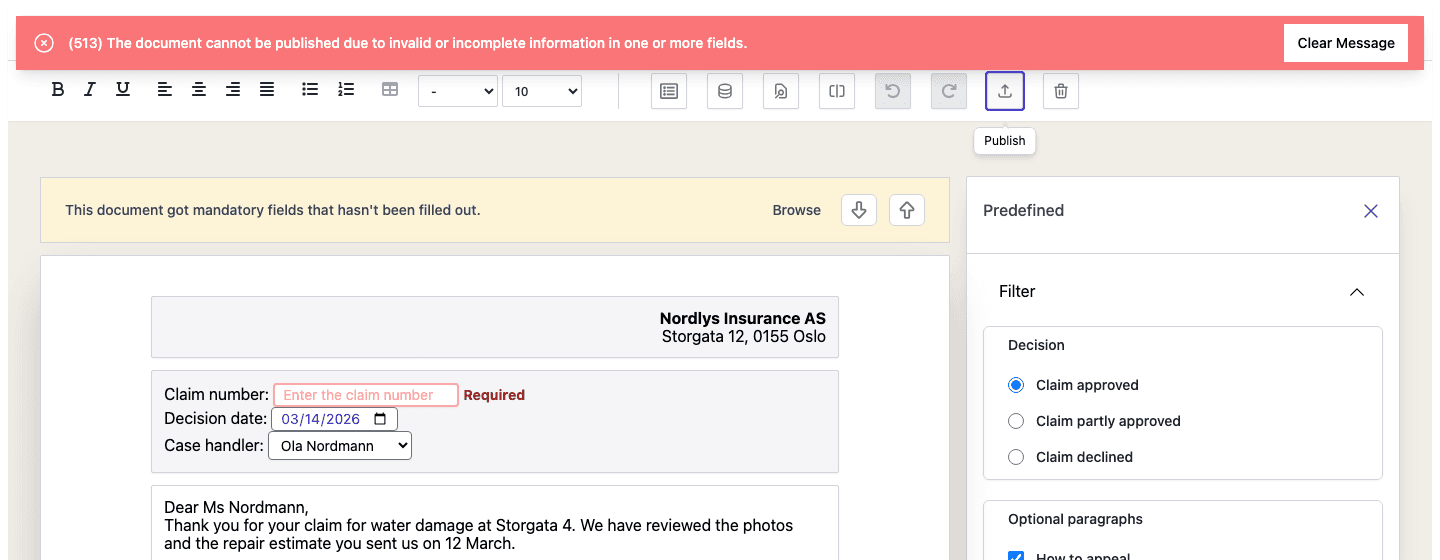Click Clear Message button

(1346, 43)
